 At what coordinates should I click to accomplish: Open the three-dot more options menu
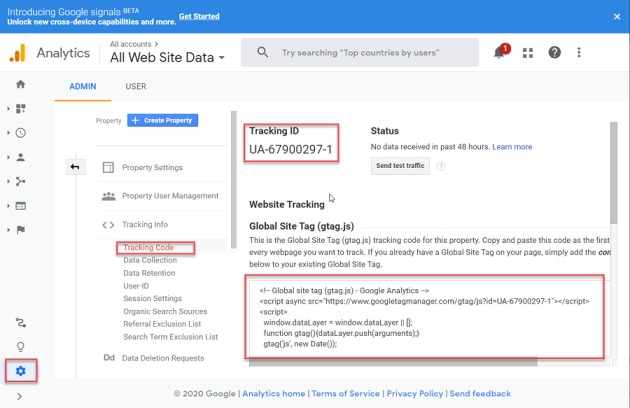[x=579, y=52]
